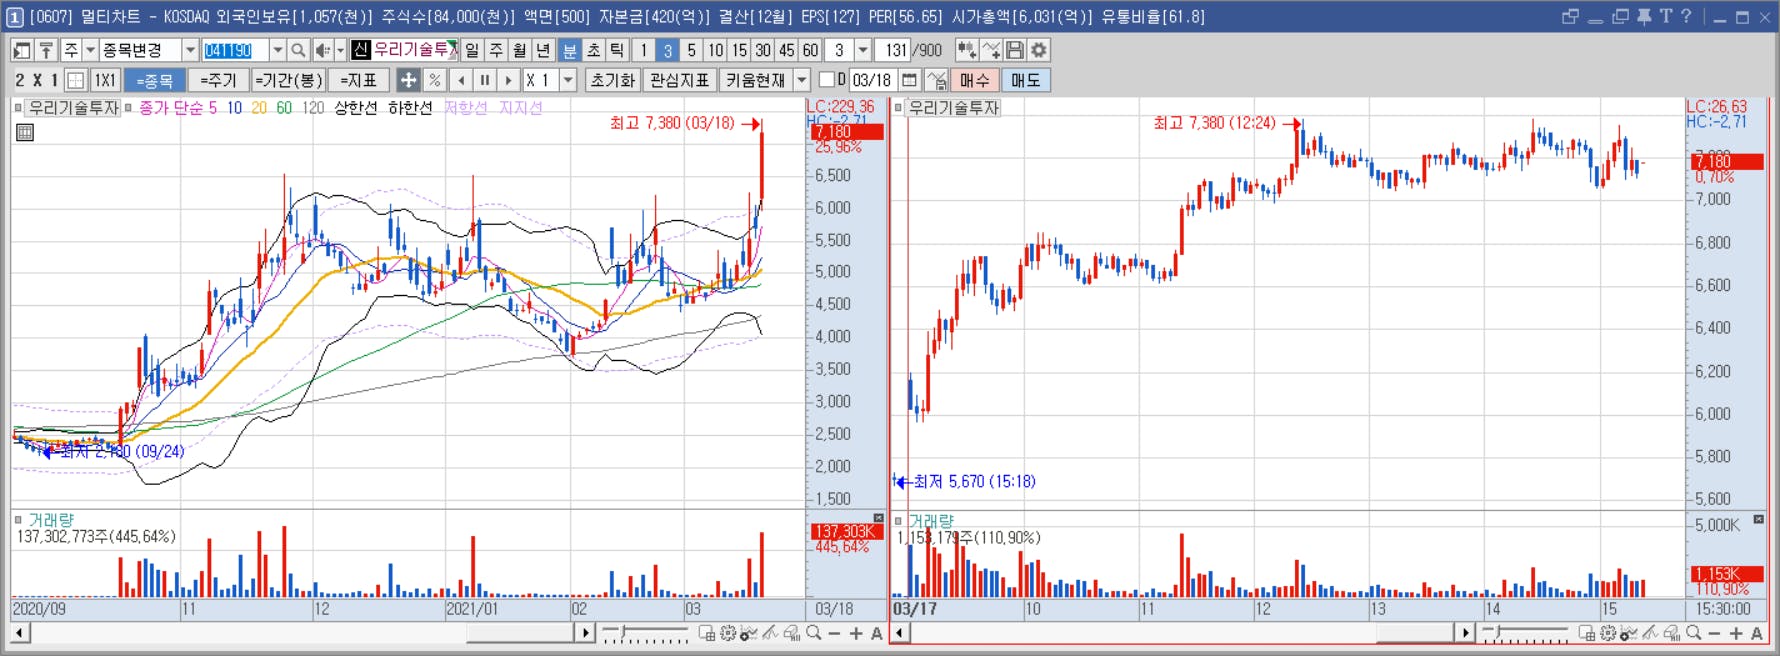Screen dimensions: 1780x656
Task: Adjust the left chart zoom slider
Action: [646, 633]
